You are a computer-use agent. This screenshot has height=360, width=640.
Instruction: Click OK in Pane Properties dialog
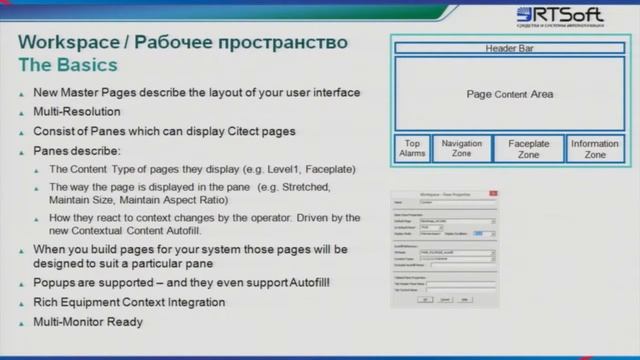pyautogui.click(x=425, y=300)
